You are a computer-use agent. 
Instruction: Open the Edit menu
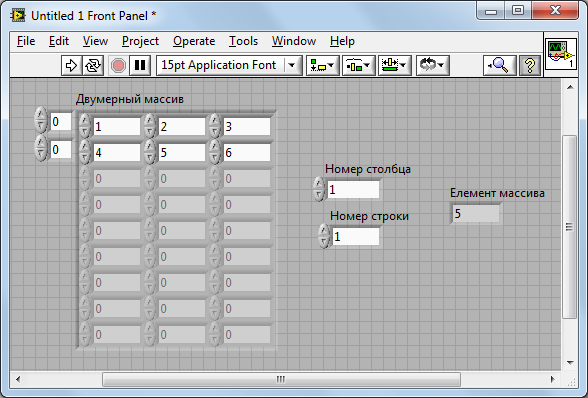point(59,41)
